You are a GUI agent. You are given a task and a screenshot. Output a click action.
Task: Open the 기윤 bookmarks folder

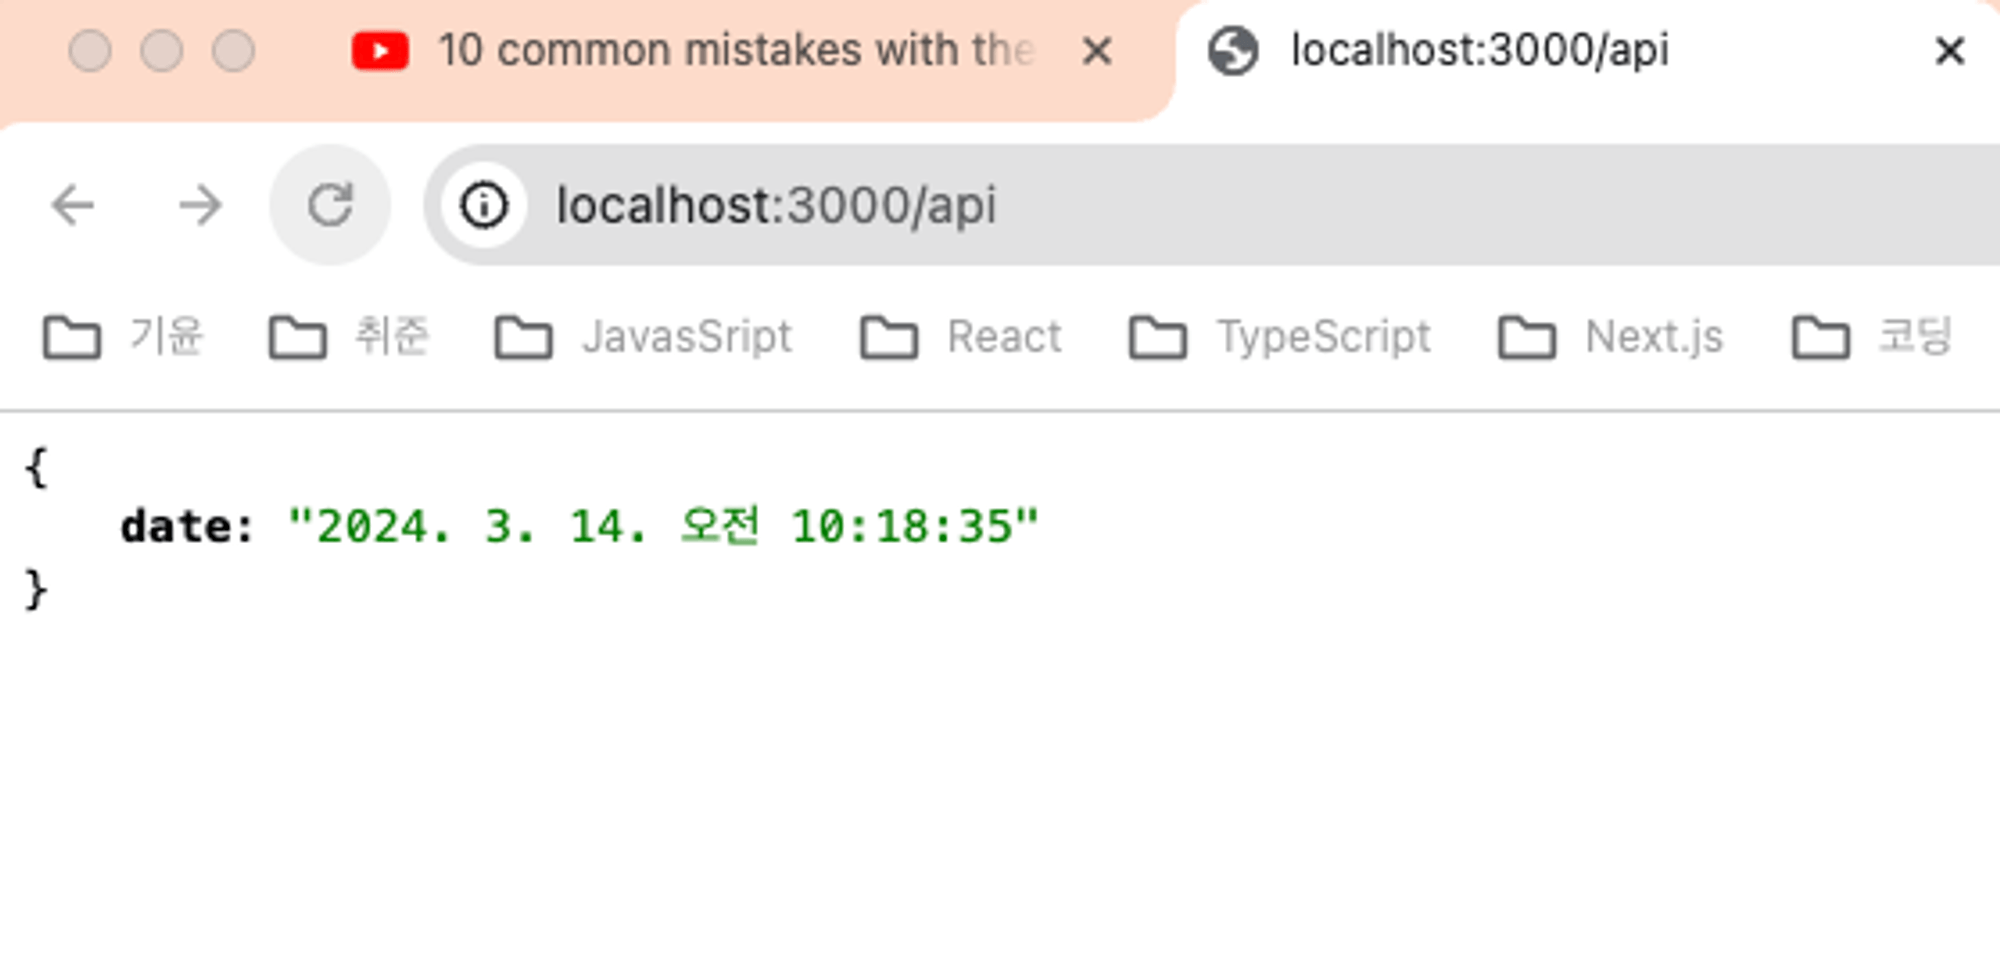(x=124, y=337)
